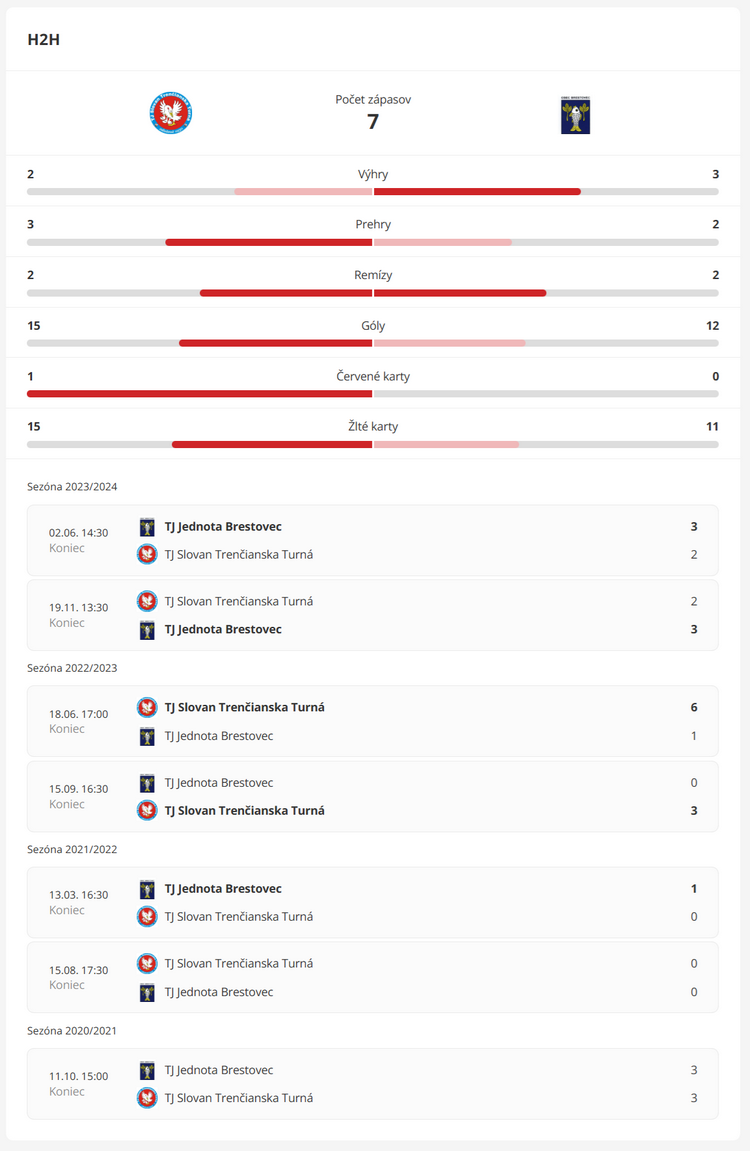Click Brestovec crest in 15.08. 17:30 match
The image size is (750, 1151).
(147, 992)
